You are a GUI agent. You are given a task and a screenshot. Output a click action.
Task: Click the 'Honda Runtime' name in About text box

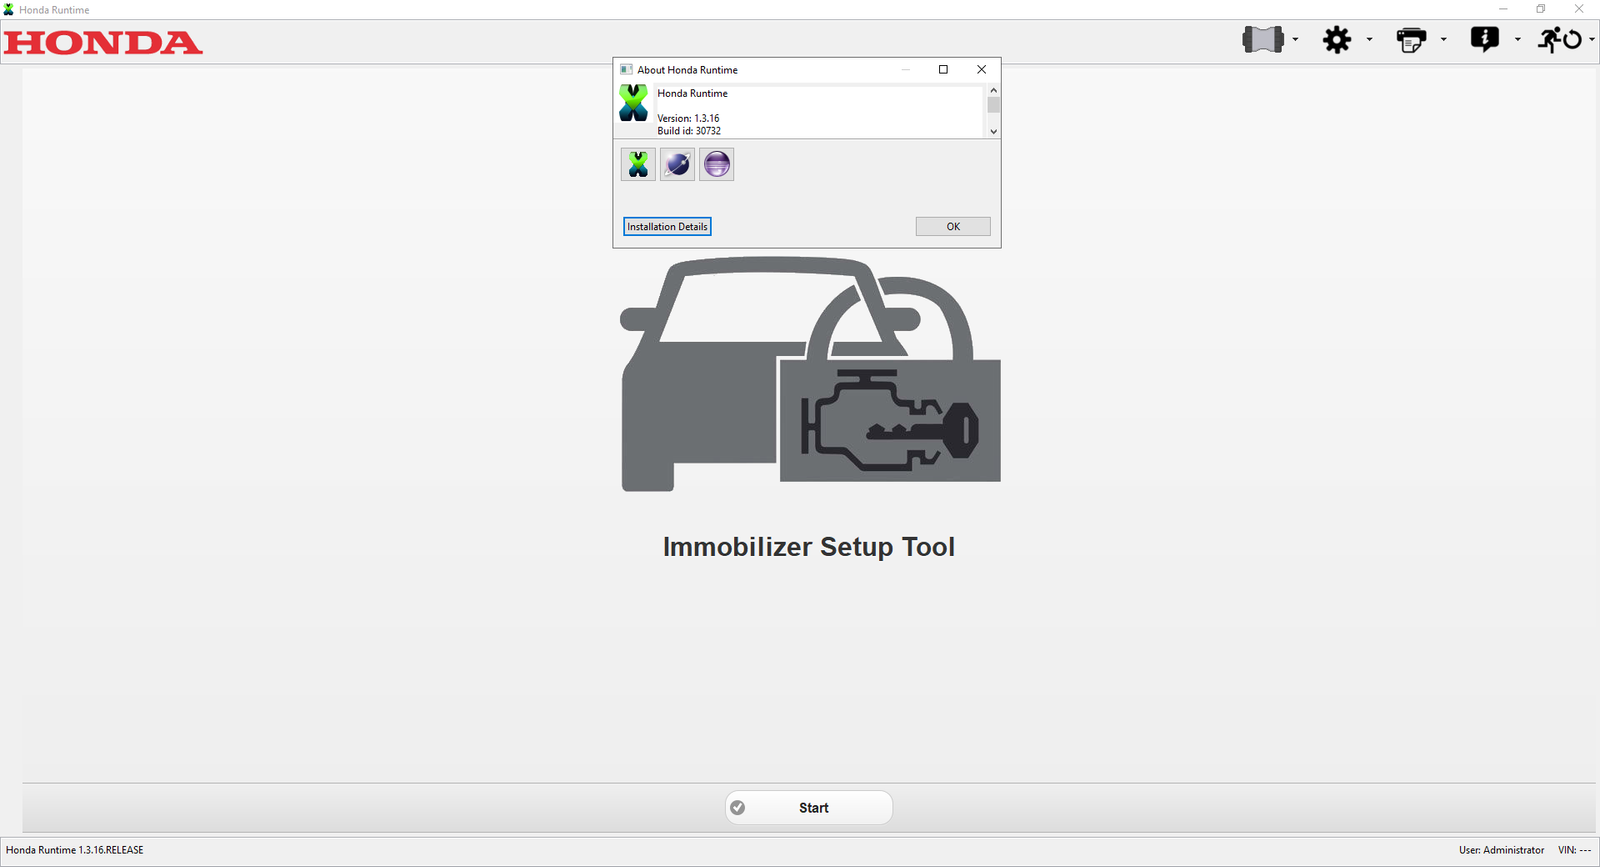click(x=692, y=93)
